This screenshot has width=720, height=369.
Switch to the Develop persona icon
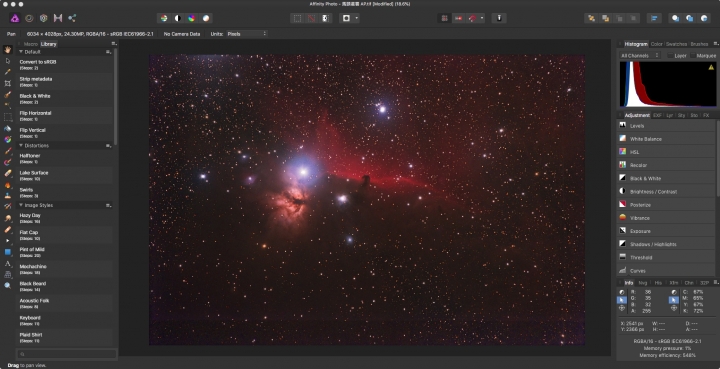tap(44, 18)
